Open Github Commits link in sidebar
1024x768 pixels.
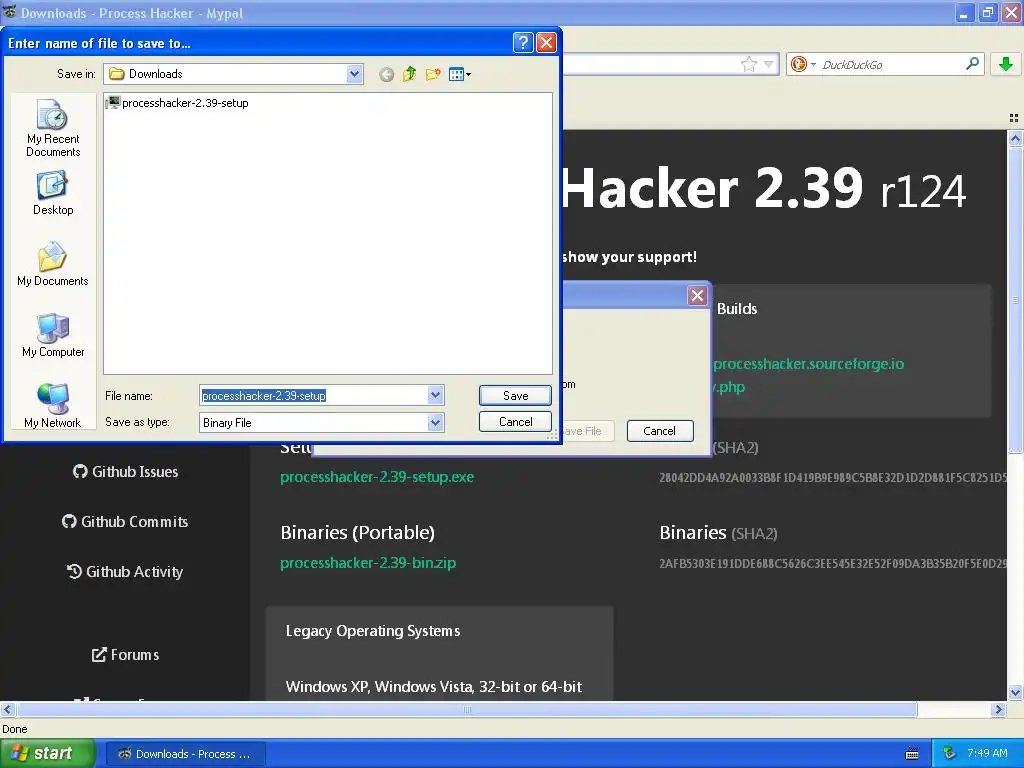pos(125,522)
